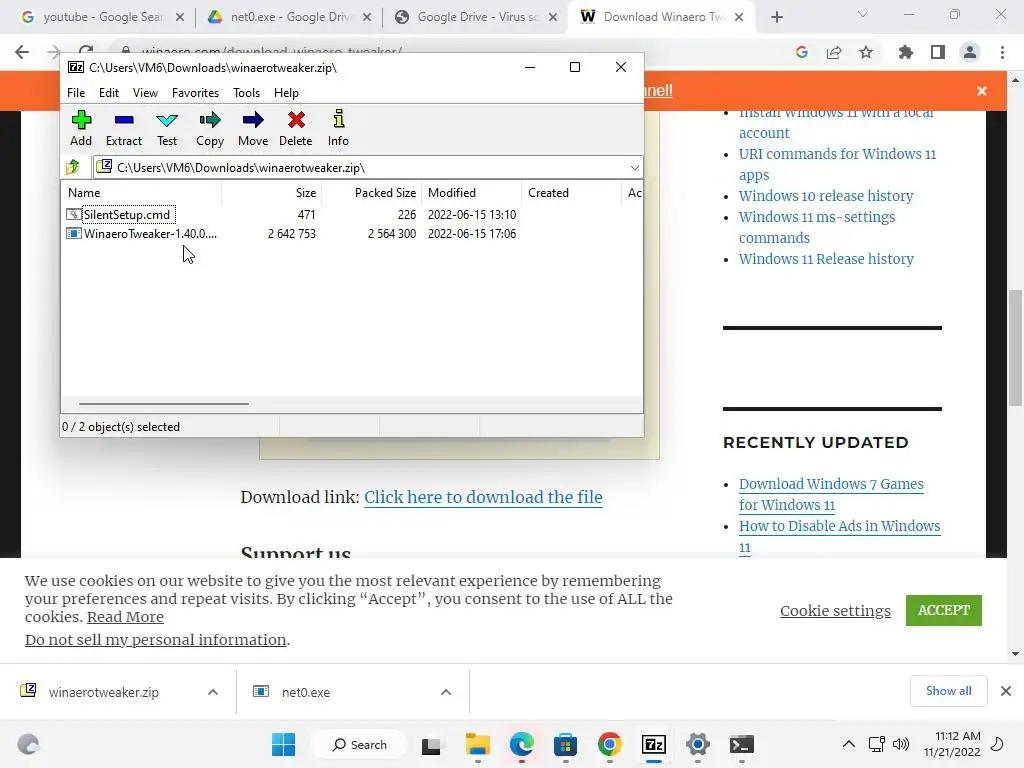The width and height of the screenshot is (1024, 768).
Task: Open the Help menu in 7-Zip
Action: point(286,93)
